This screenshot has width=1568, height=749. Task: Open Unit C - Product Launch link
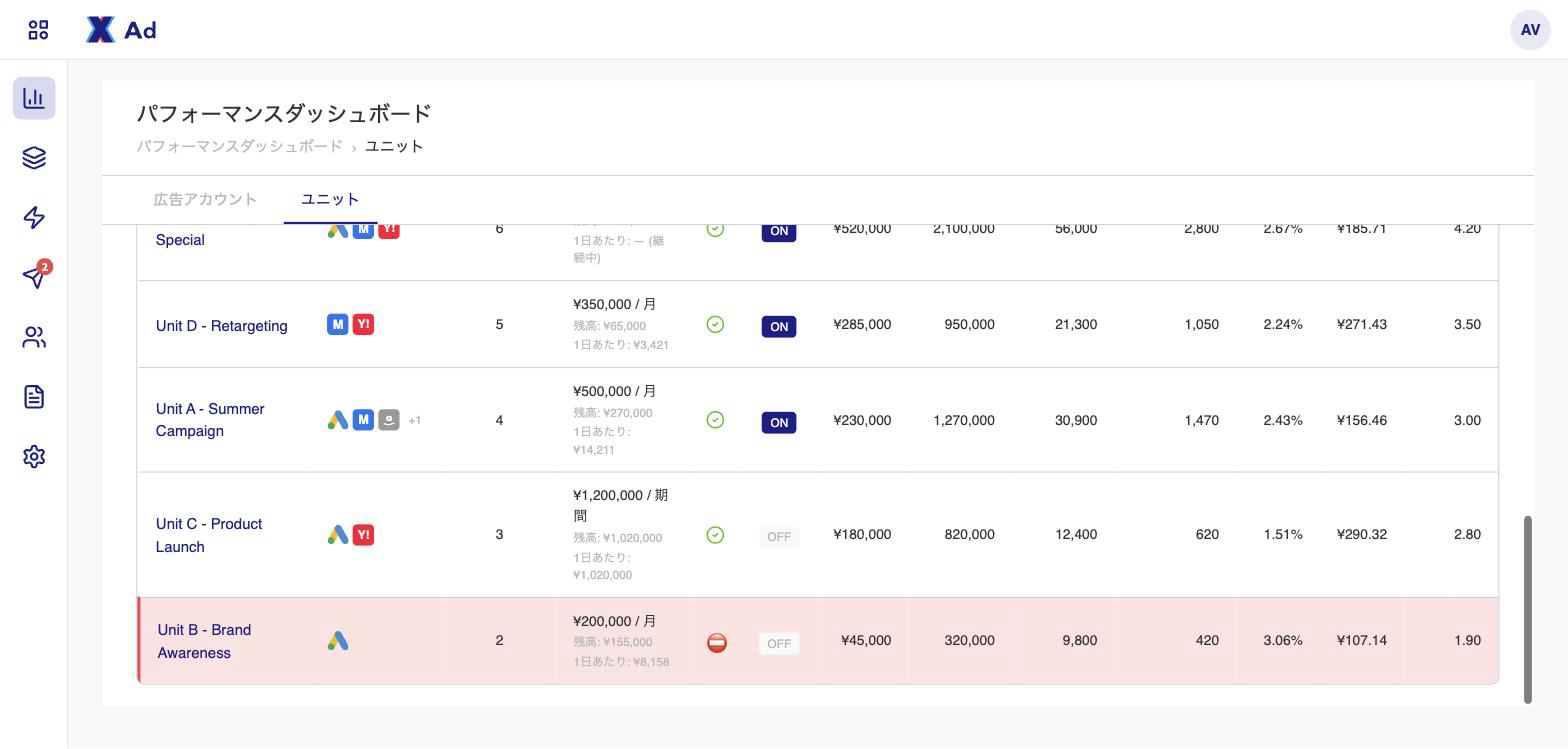[209, 535]
